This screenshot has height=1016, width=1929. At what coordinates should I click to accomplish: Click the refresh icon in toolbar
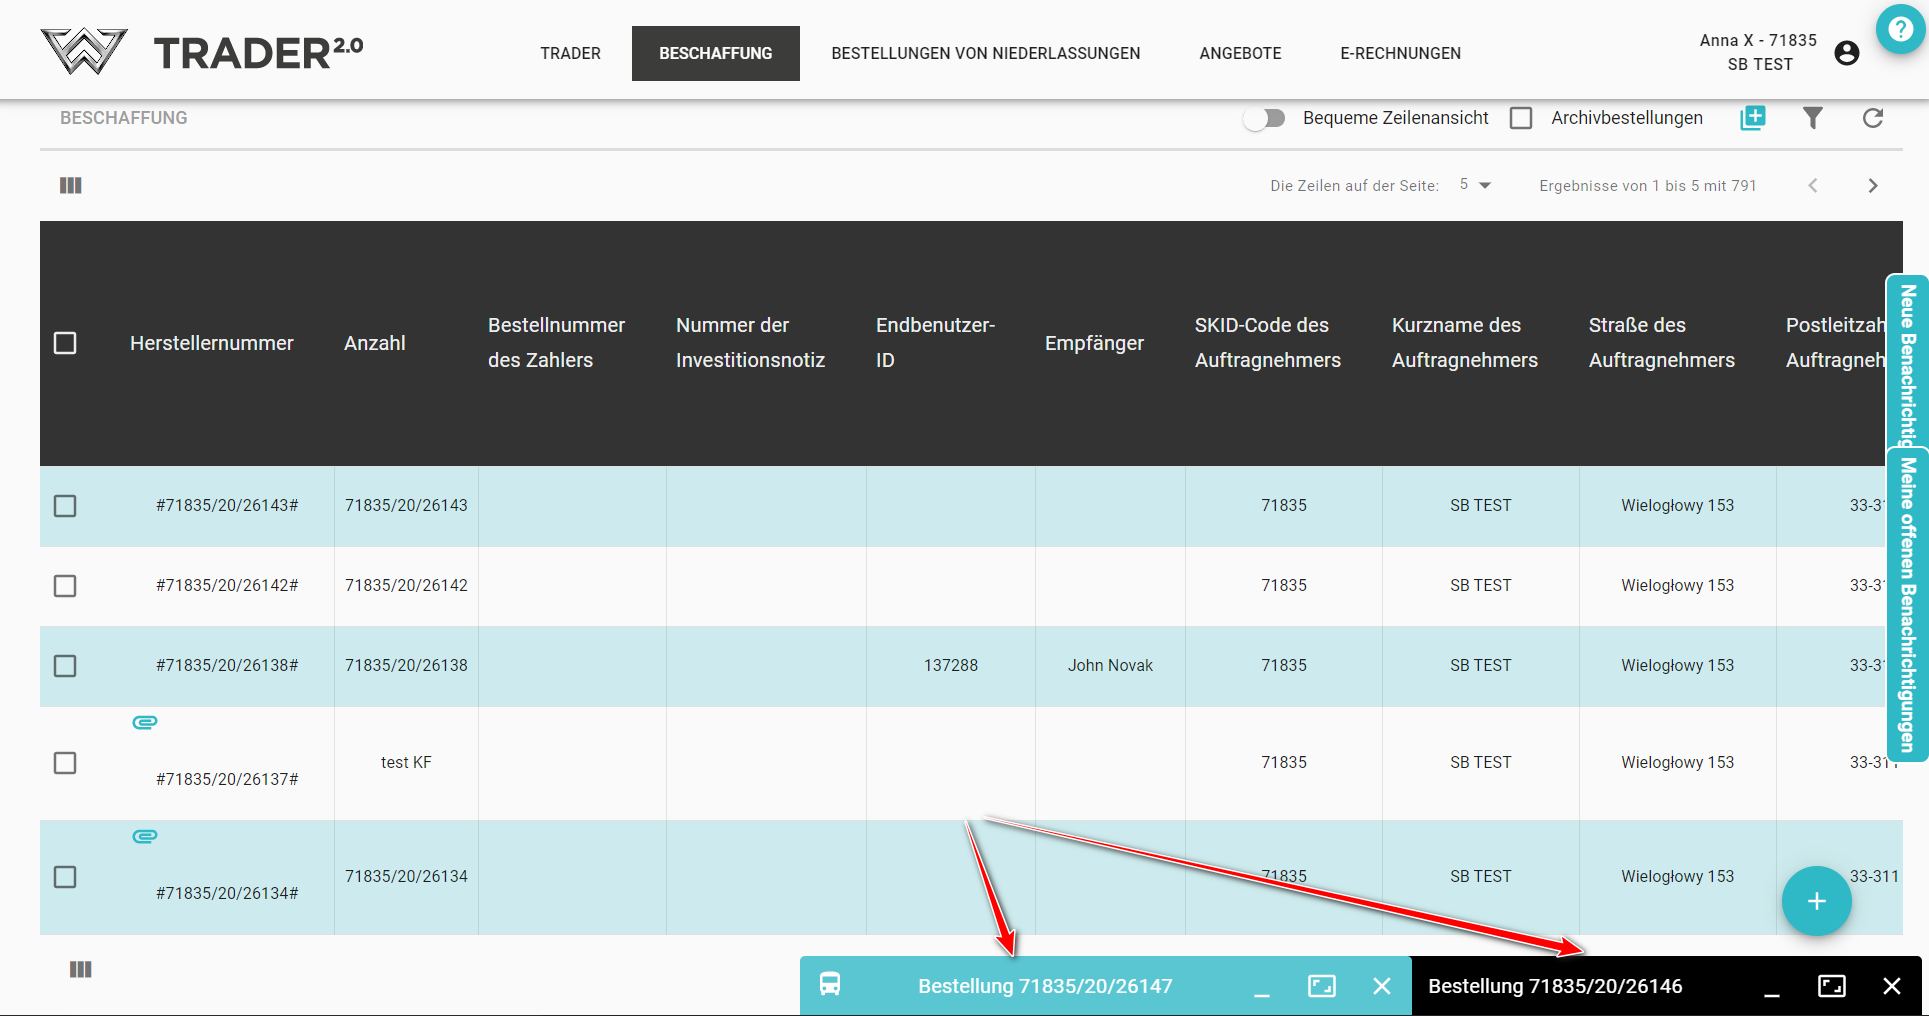[x=1873, y=118]
